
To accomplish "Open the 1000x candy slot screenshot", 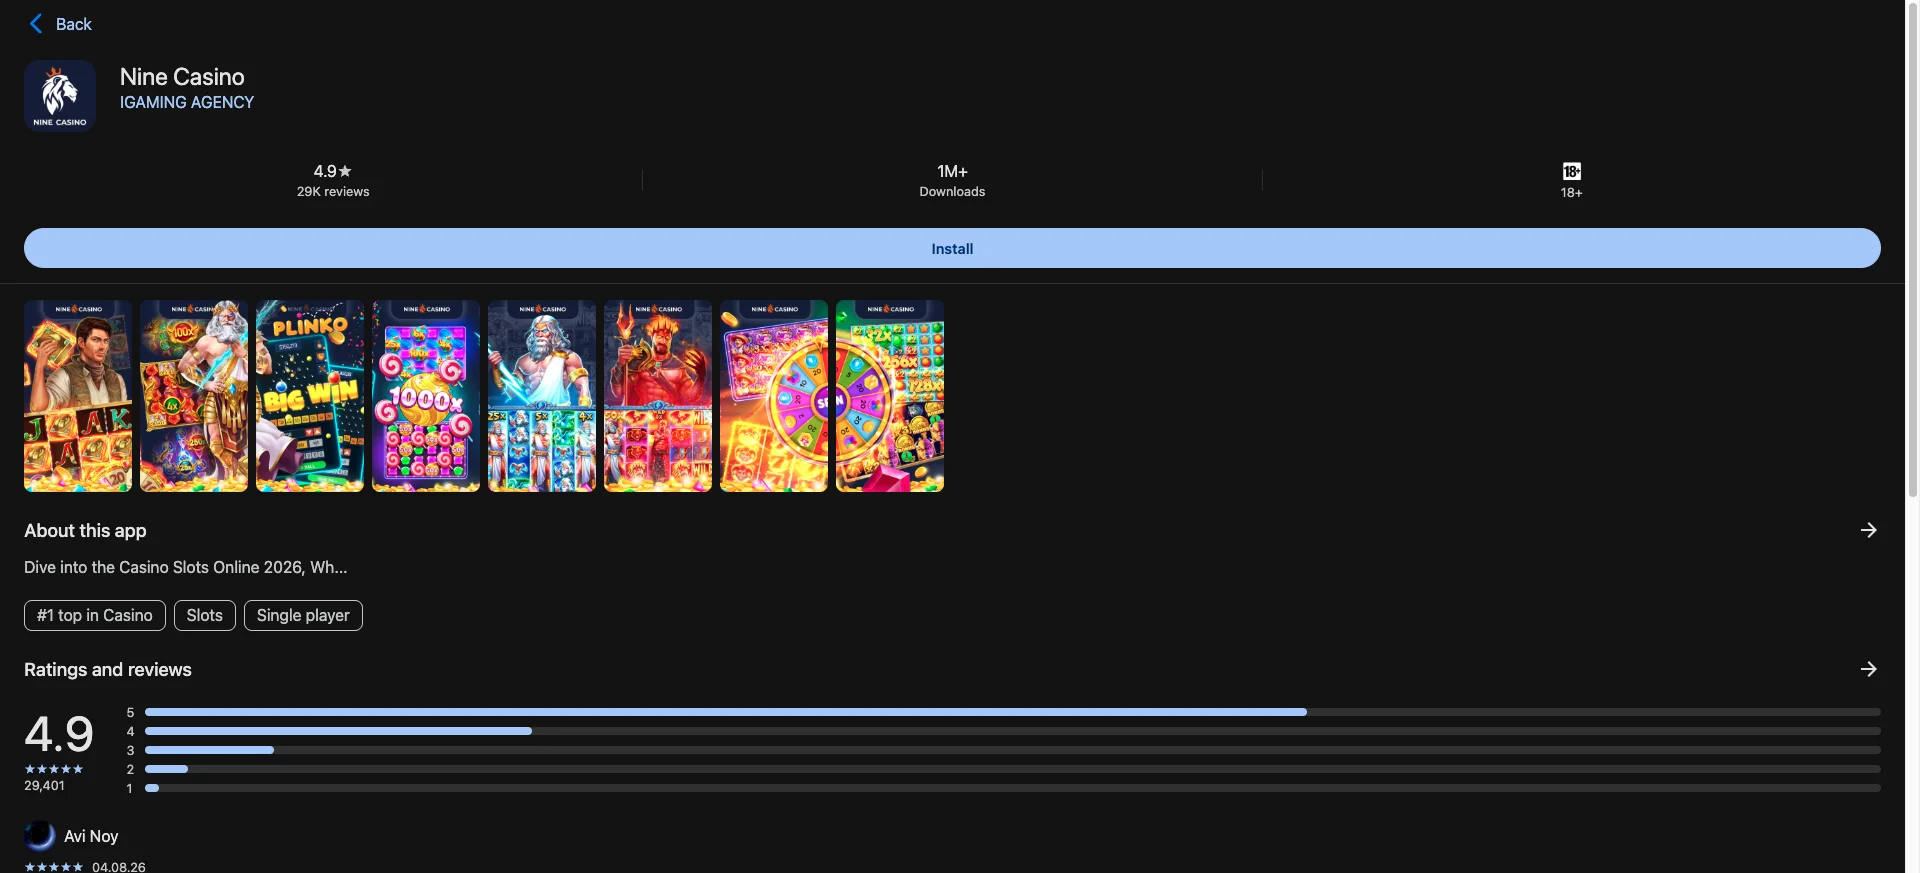I will point(426,396).
